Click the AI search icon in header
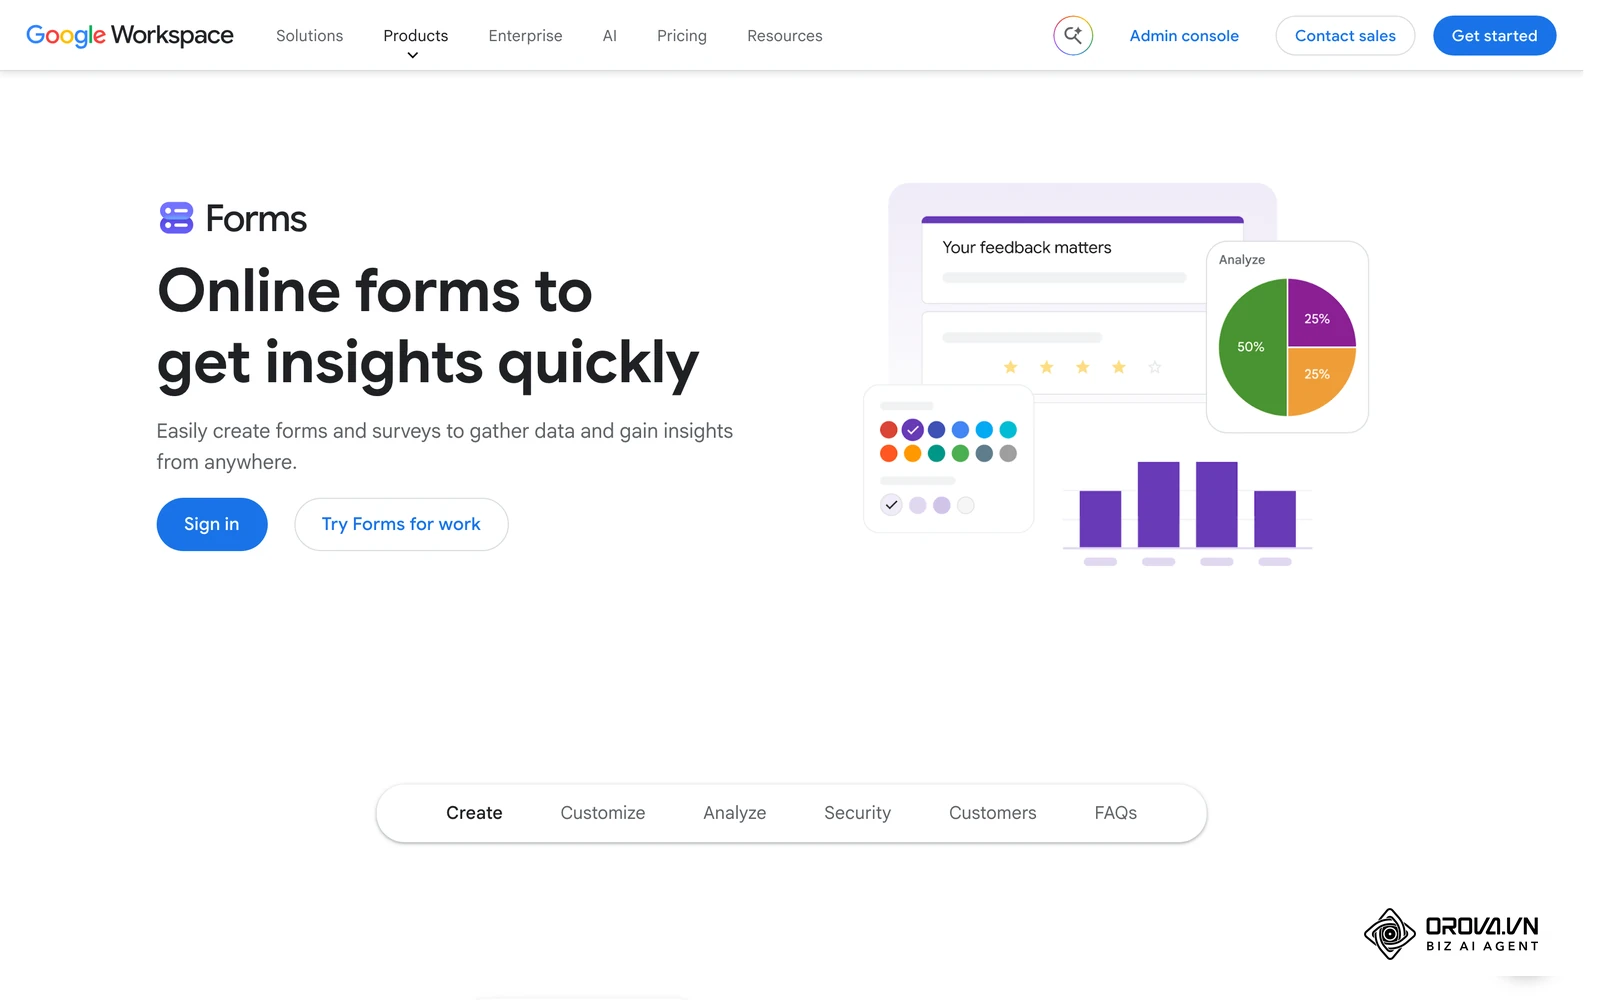1600x1000 pixels. coord(1073,36)
